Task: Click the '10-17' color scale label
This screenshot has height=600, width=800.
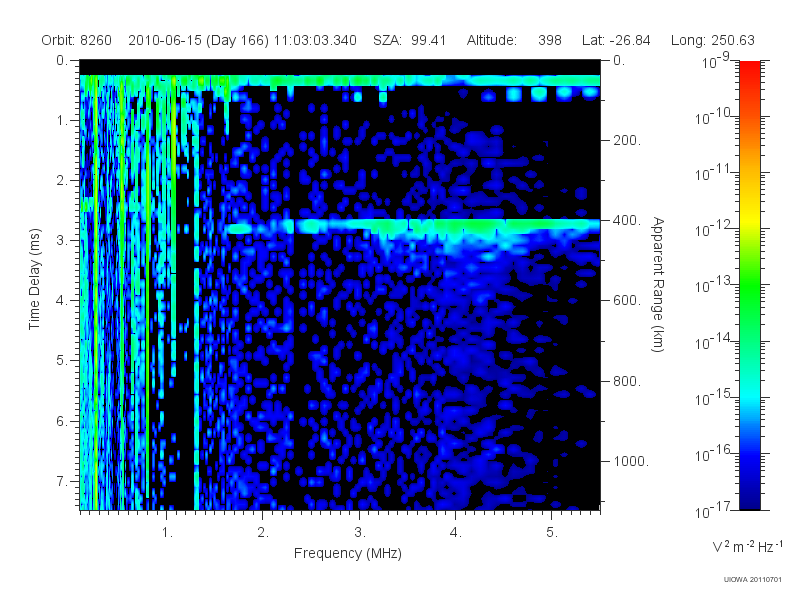Action: click(x=713, y=510)
